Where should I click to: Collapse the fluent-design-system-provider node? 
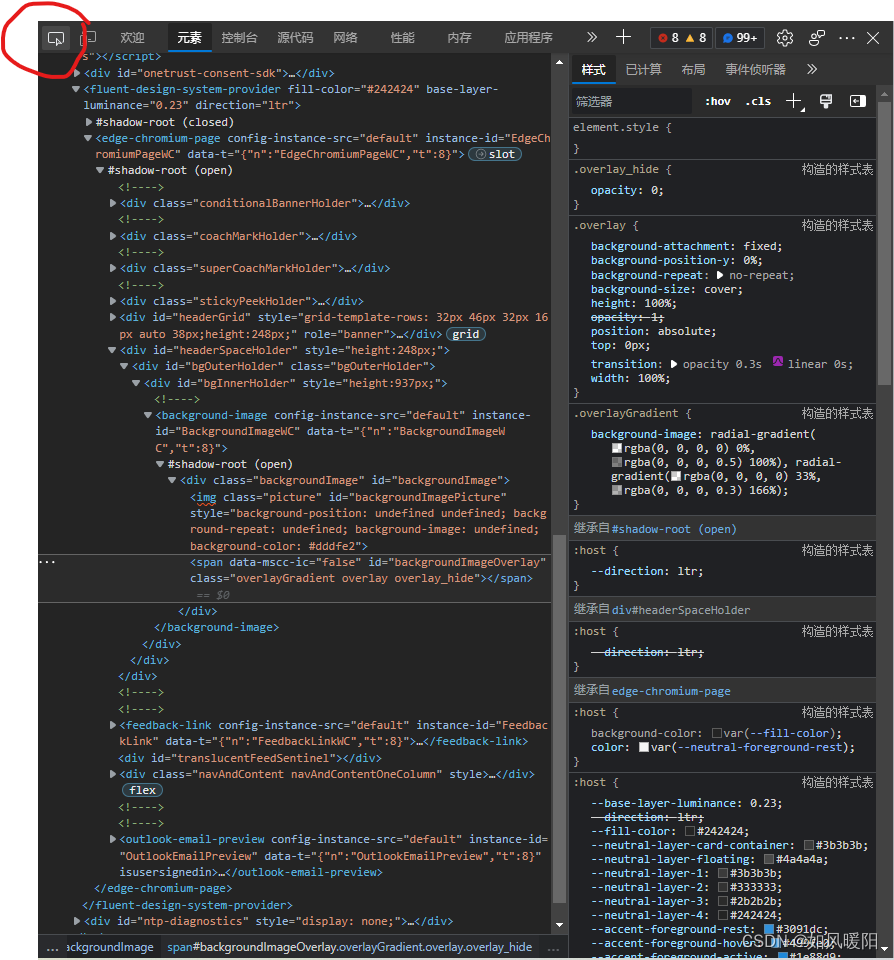pos(76,89)
